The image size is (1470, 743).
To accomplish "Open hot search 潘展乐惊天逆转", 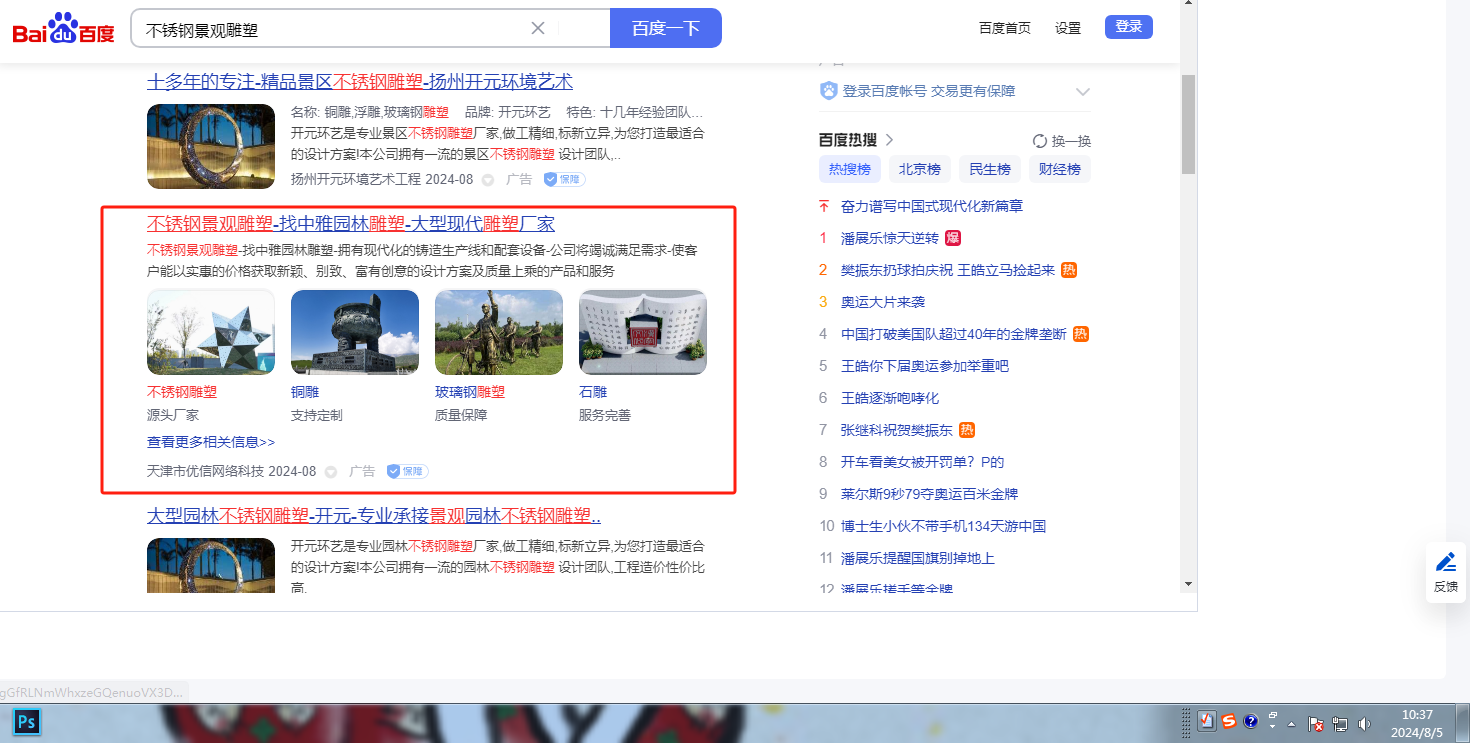I will coord(890,238).
